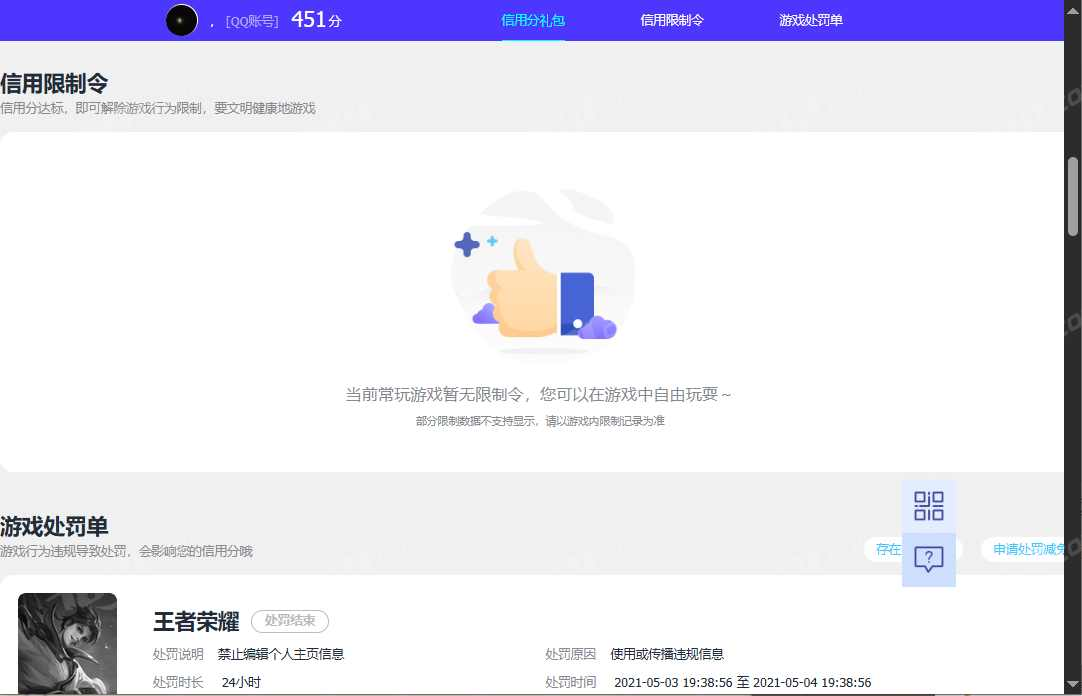
Task: Click the 王者荣耀 game title
Action: point(196,622)
